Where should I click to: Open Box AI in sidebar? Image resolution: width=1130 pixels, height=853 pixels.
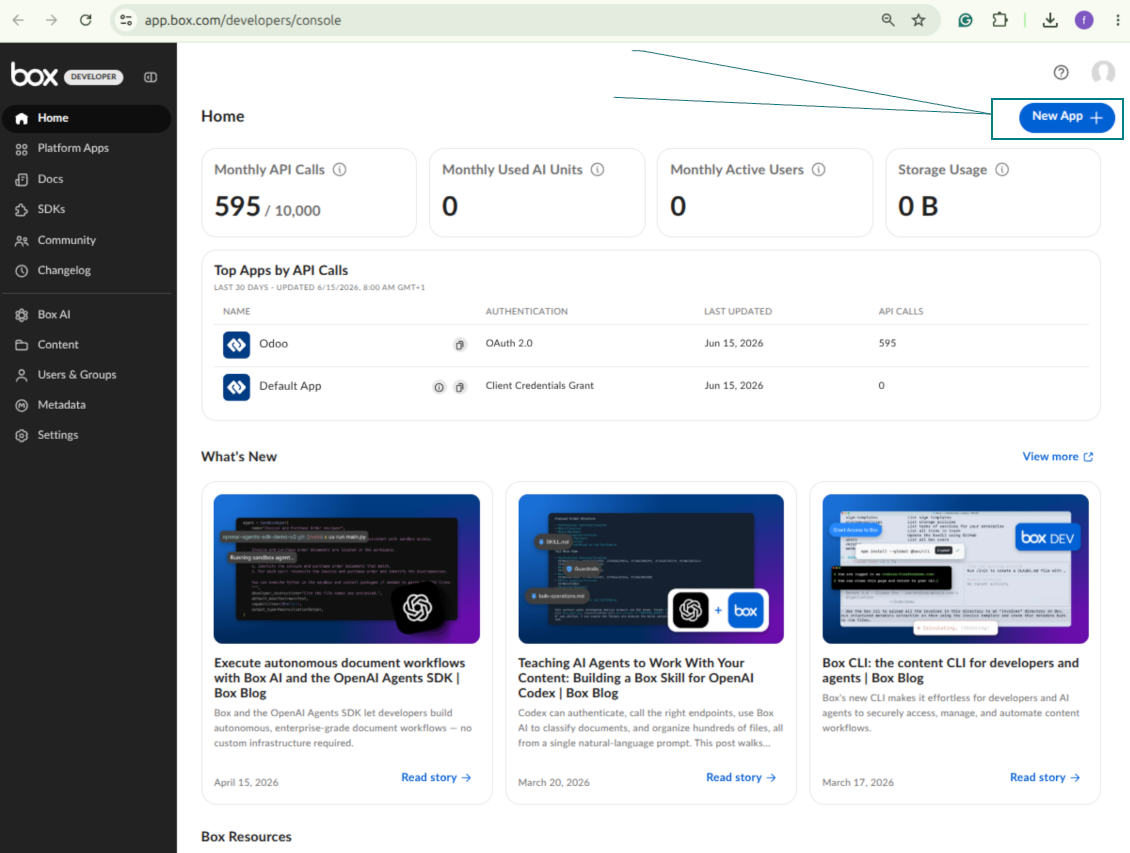pos(86,315)
